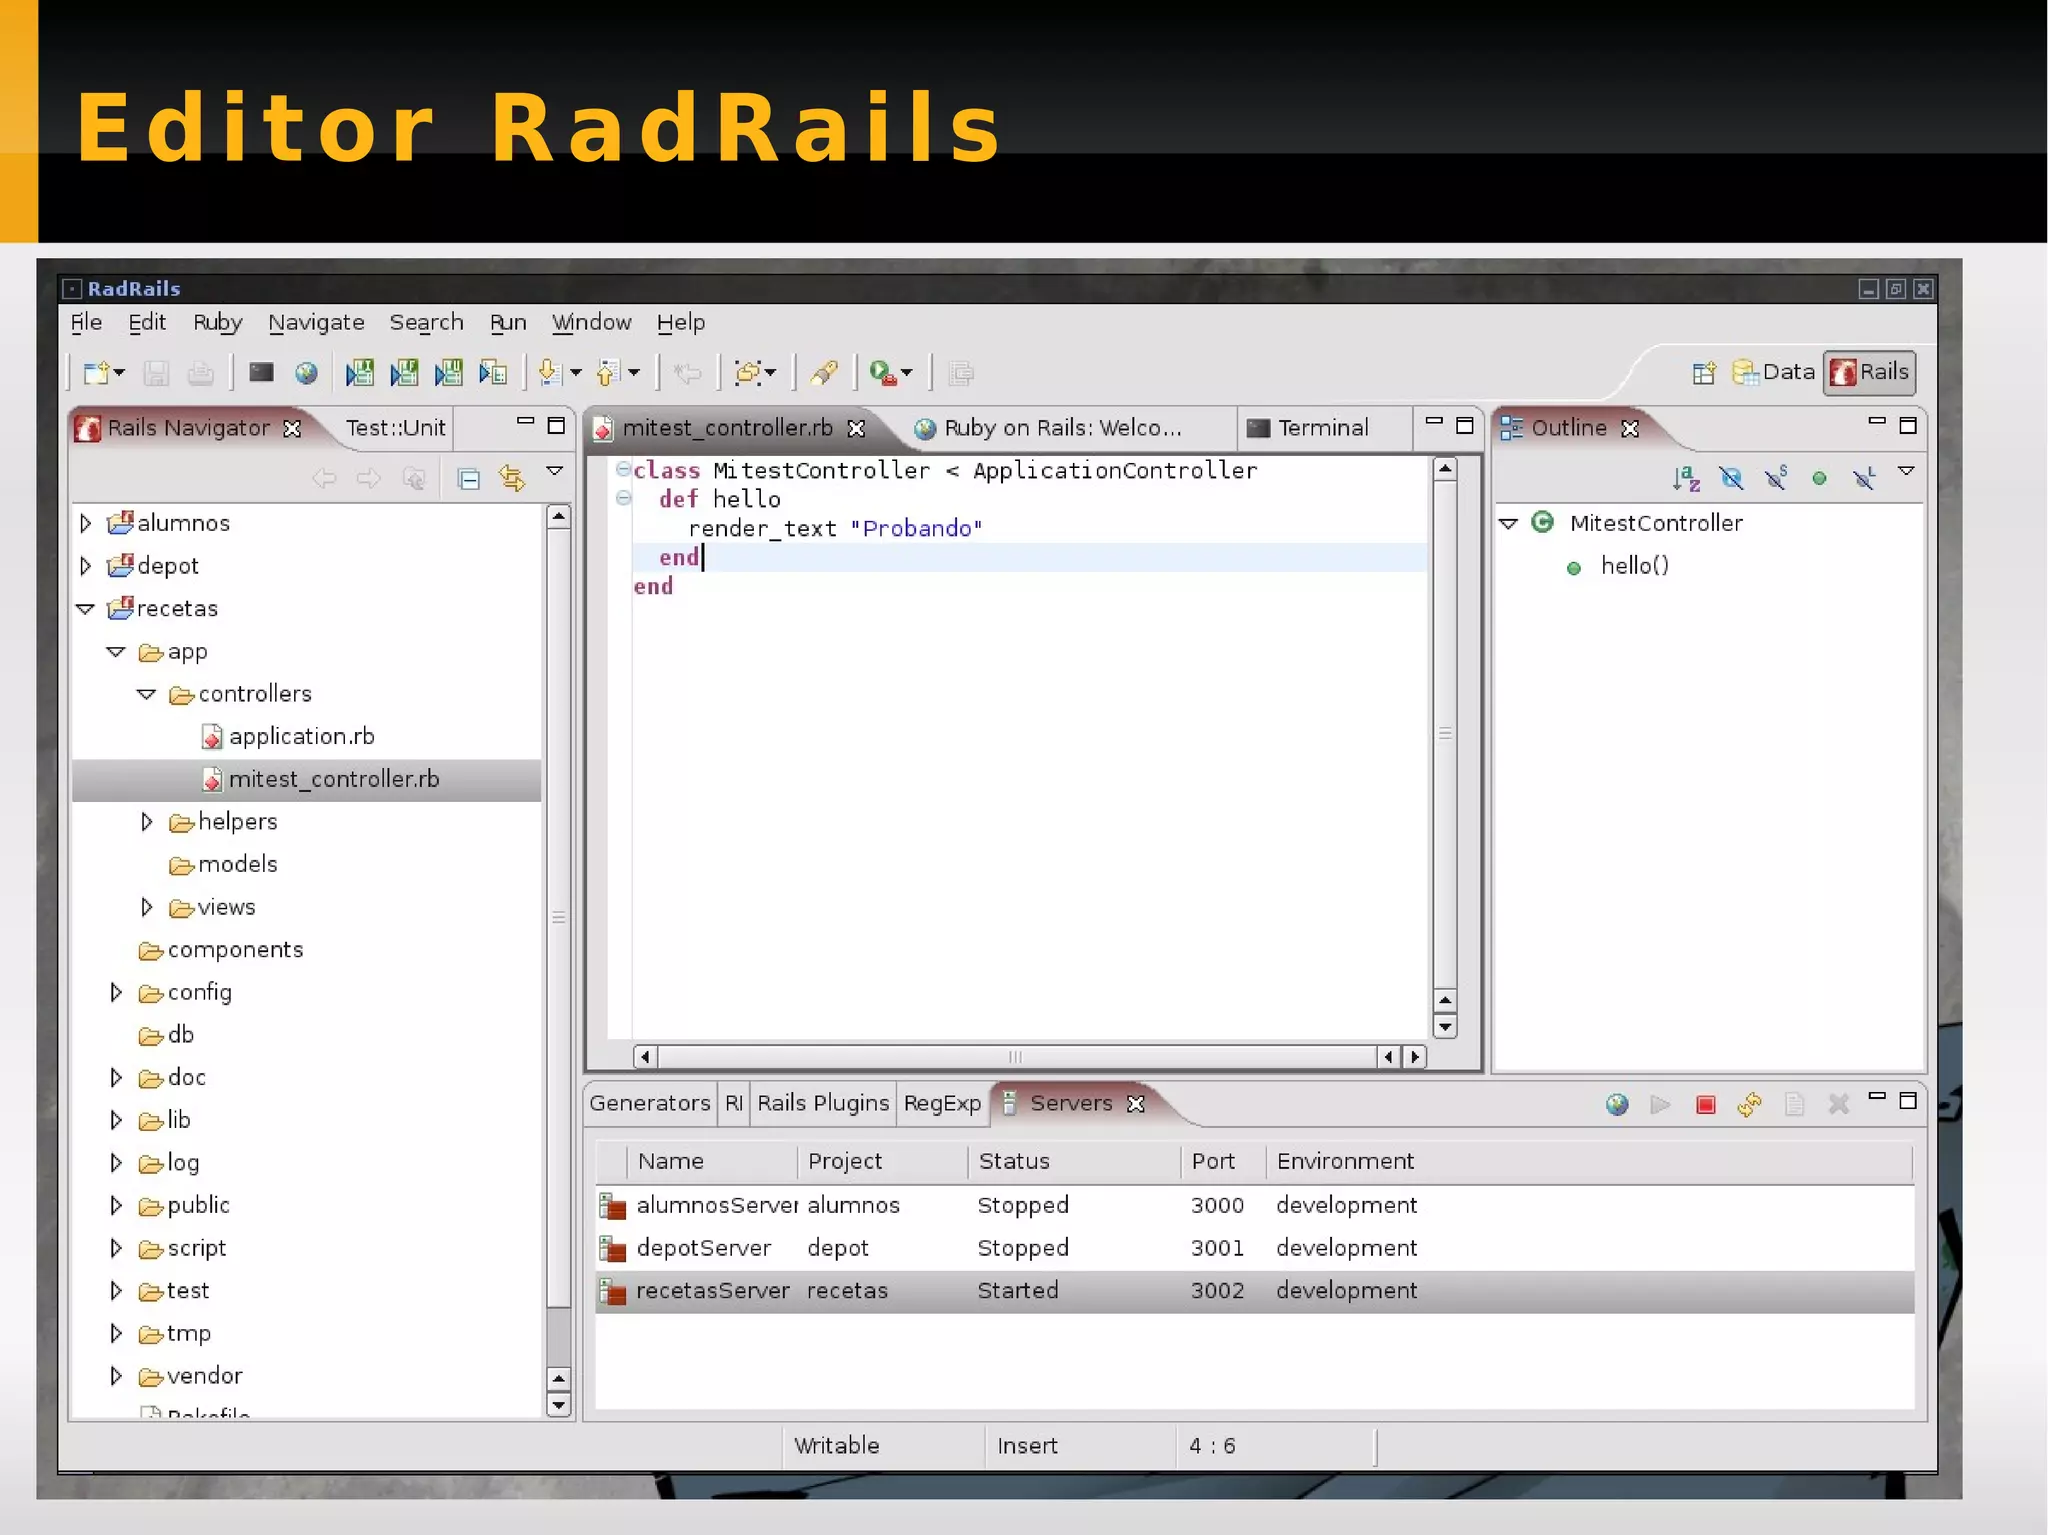Open browser icon in the Servers panel
The height and width of the screenshot is (1535, 2048).
tap(1617, 1104)
